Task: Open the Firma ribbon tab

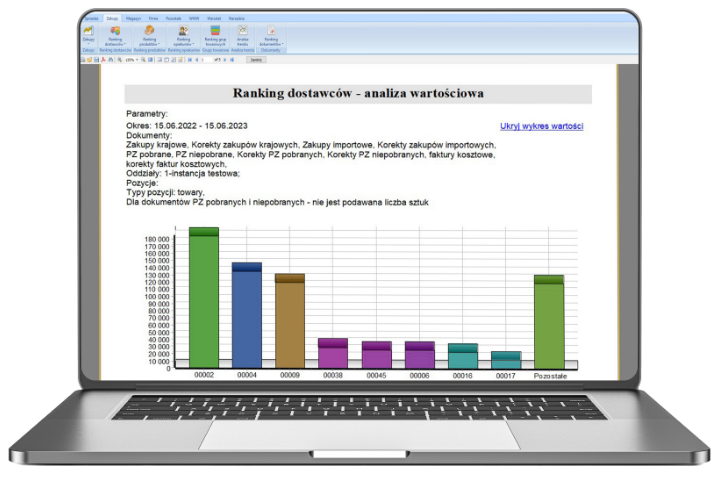Action: (152, 18)
